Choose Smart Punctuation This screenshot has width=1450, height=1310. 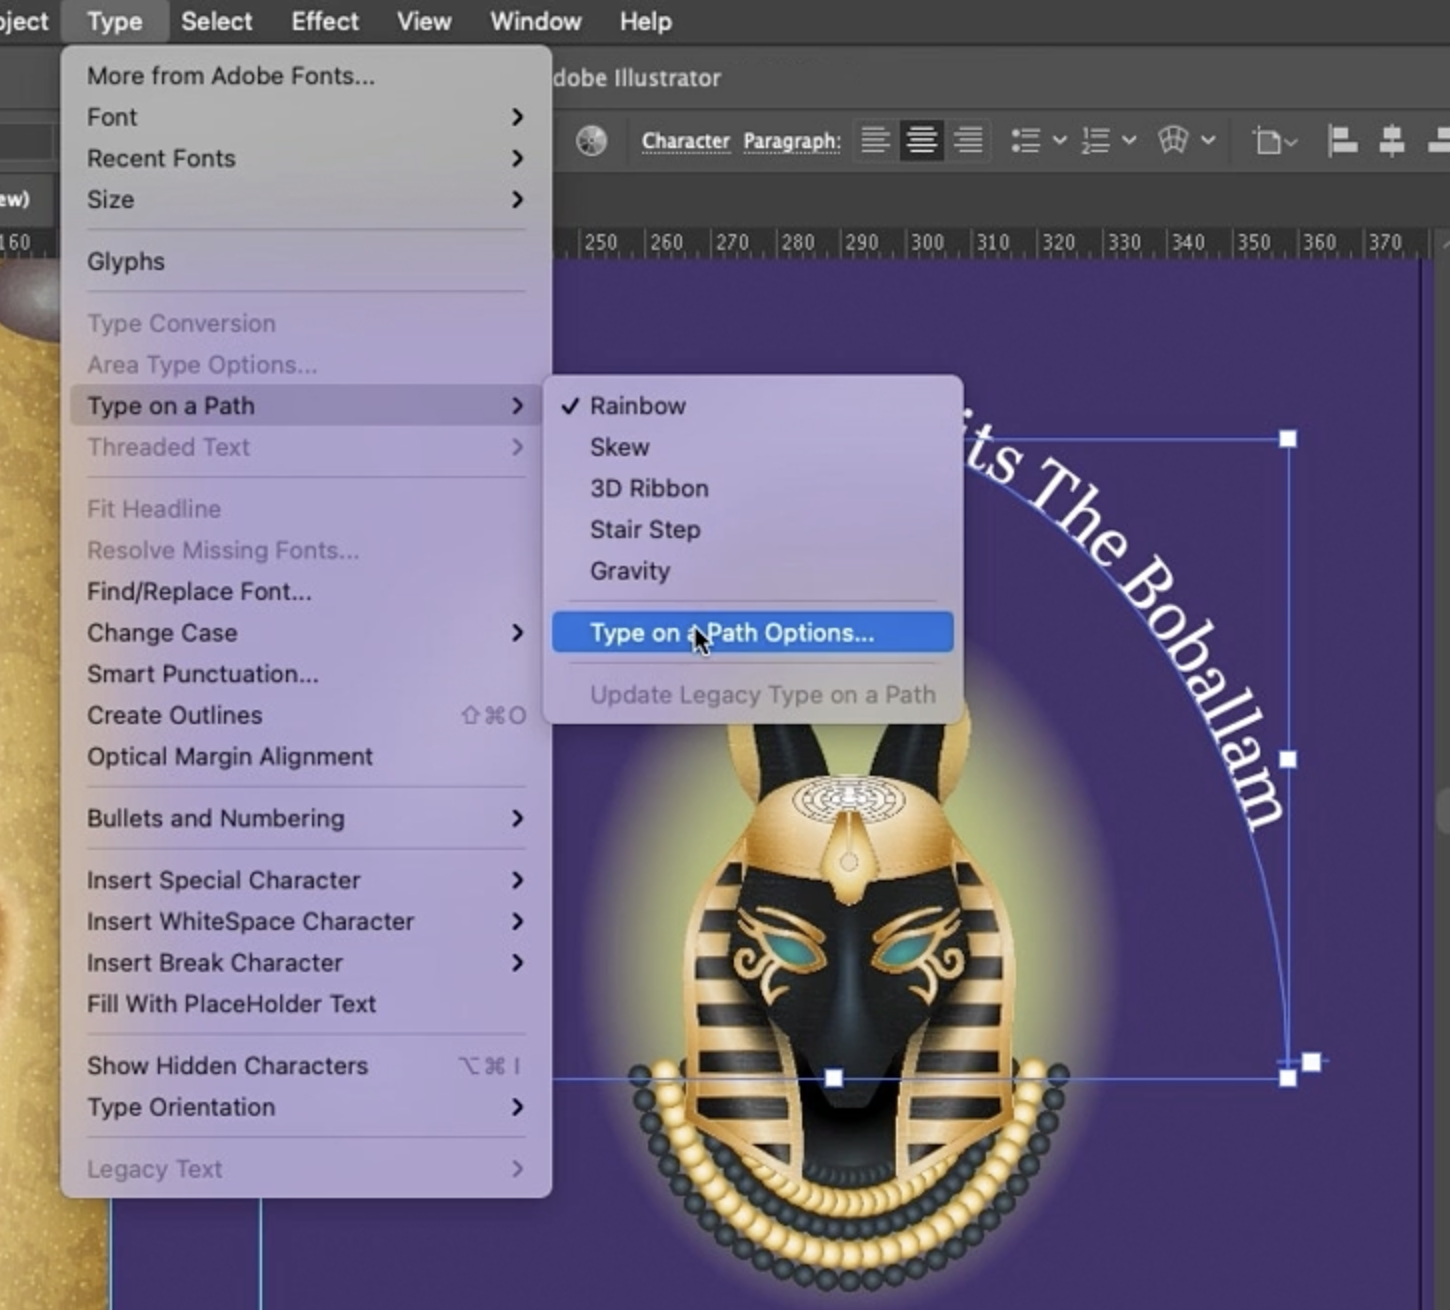(x=306, y=674)
